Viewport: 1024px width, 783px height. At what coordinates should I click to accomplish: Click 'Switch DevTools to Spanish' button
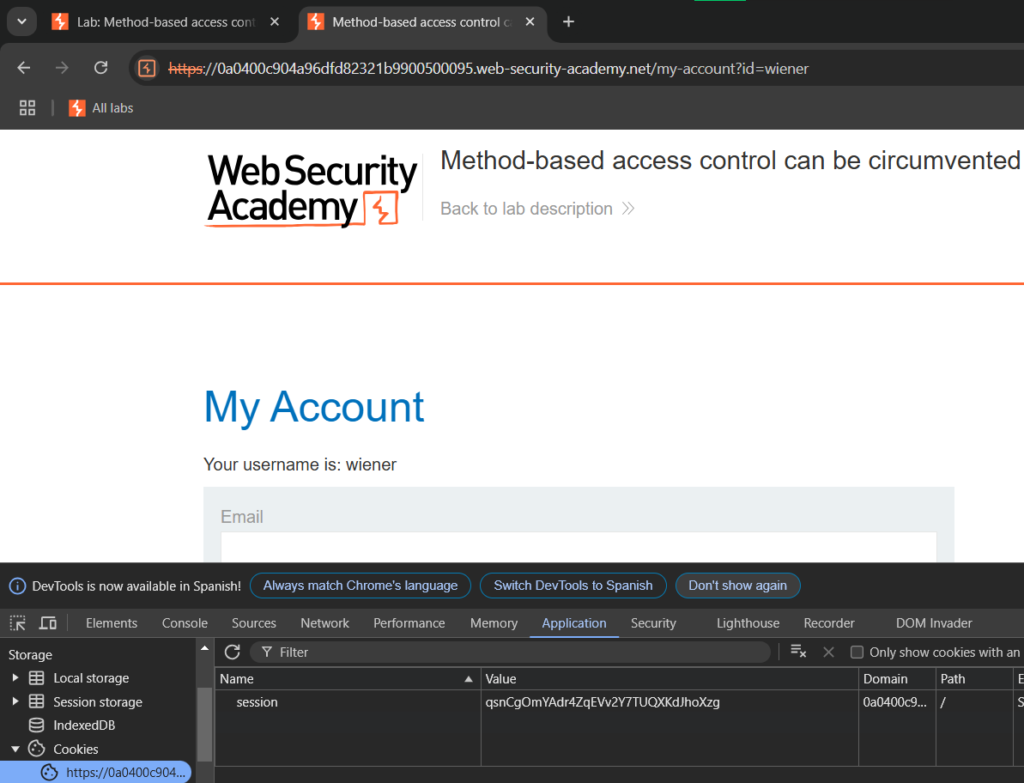point(573,586)
